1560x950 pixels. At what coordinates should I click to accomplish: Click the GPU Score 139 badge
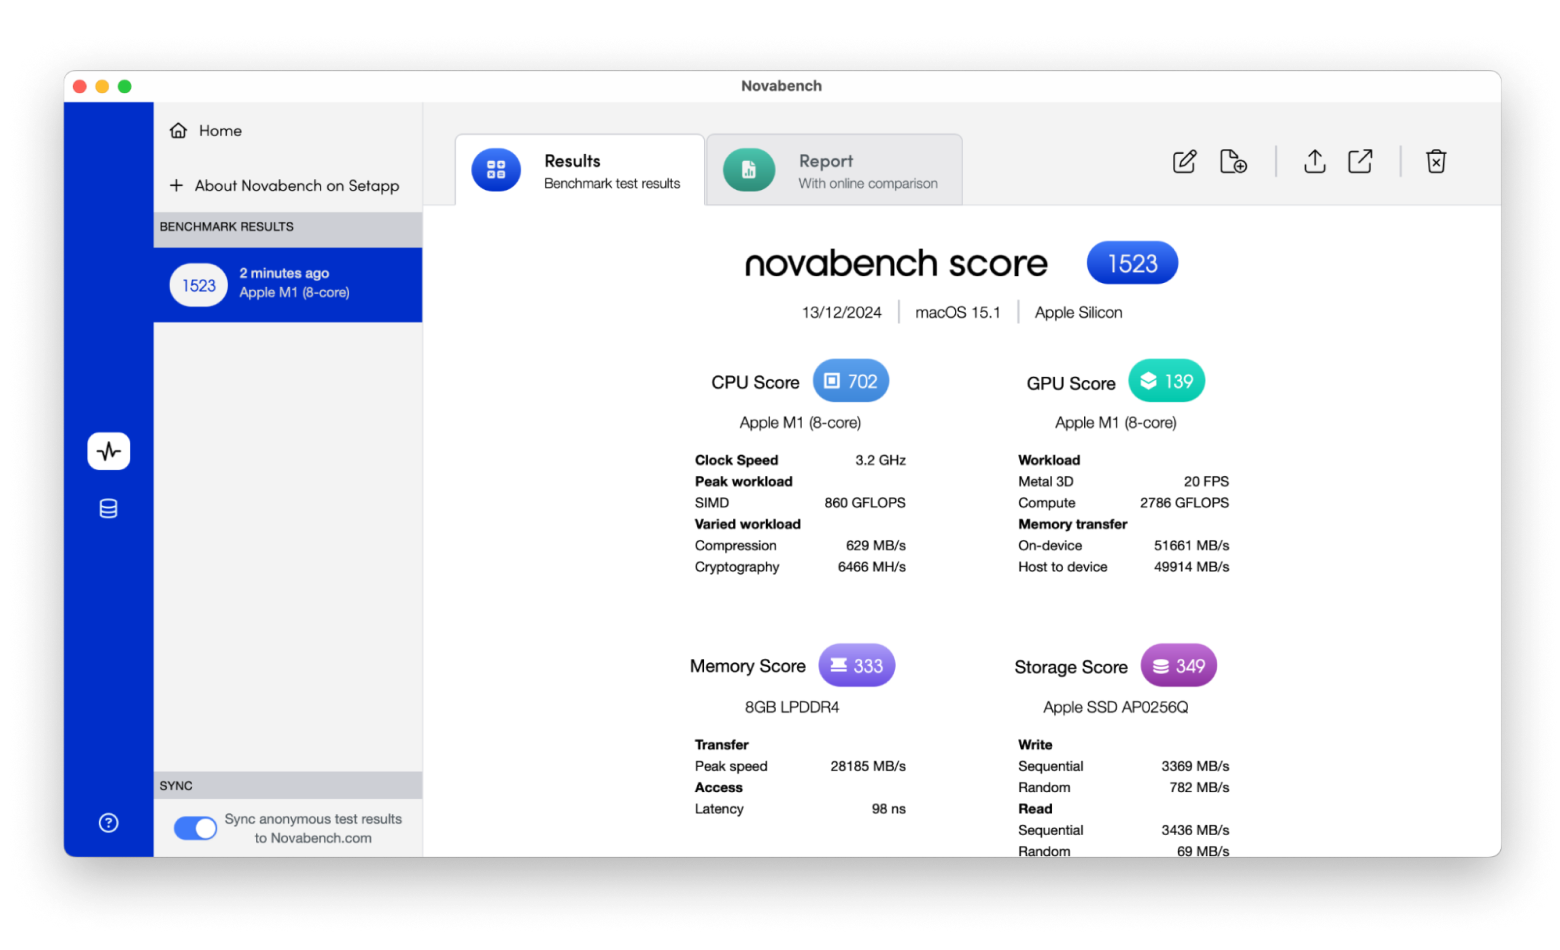click(1167, 381)
